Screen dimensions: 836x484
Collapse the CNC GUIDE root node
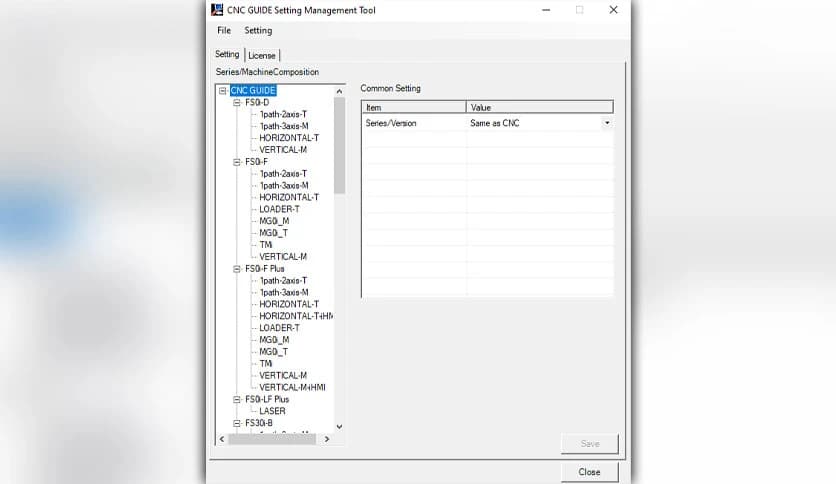(223, 91)
